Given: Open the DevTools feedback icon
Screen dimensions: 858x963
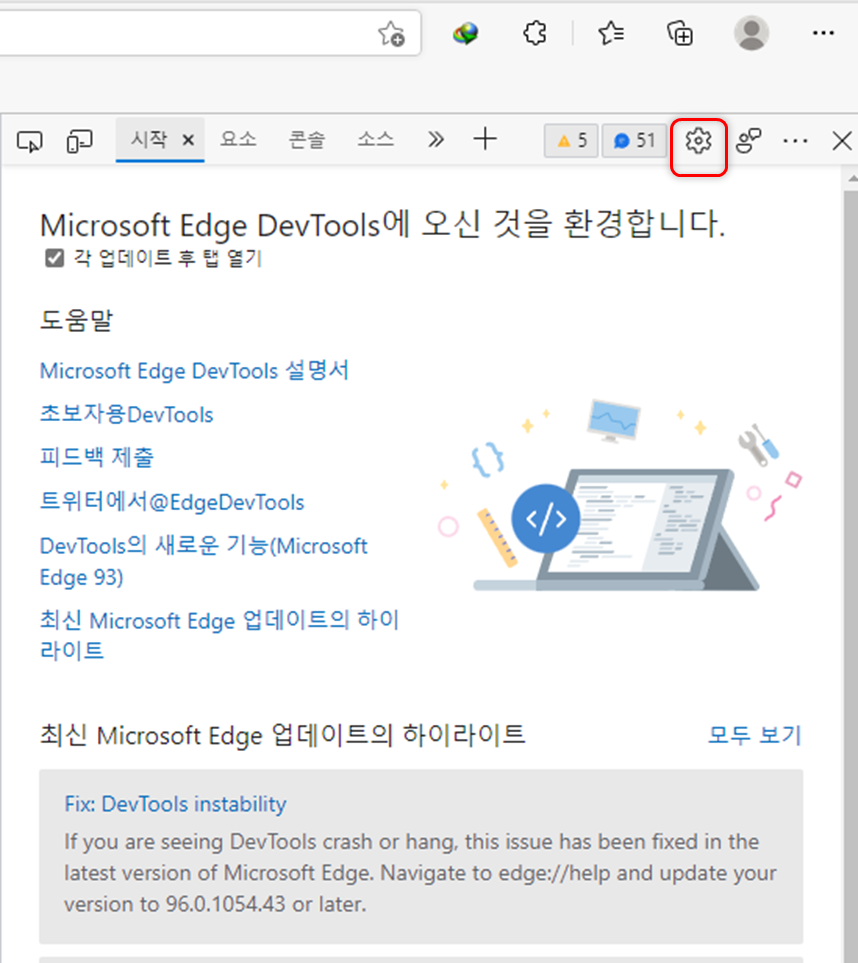Looking at the screenshot, I should [x=748, y=141].
